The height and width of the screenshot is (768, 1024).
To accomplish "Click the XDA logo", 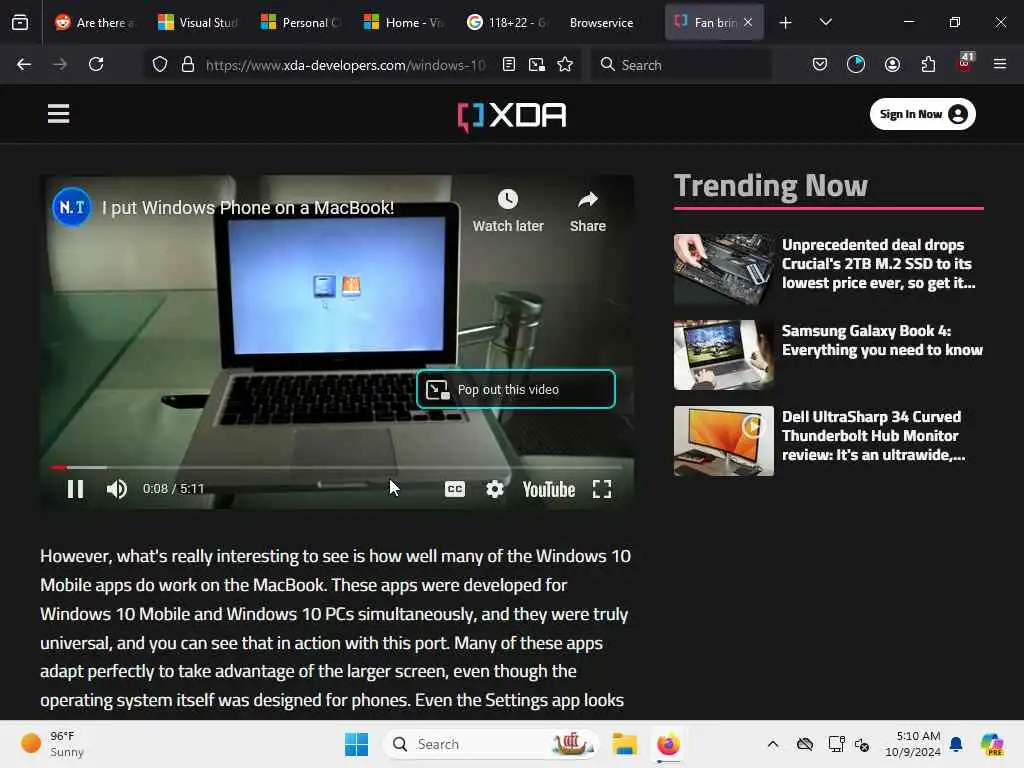I will (x=512, y=116).
